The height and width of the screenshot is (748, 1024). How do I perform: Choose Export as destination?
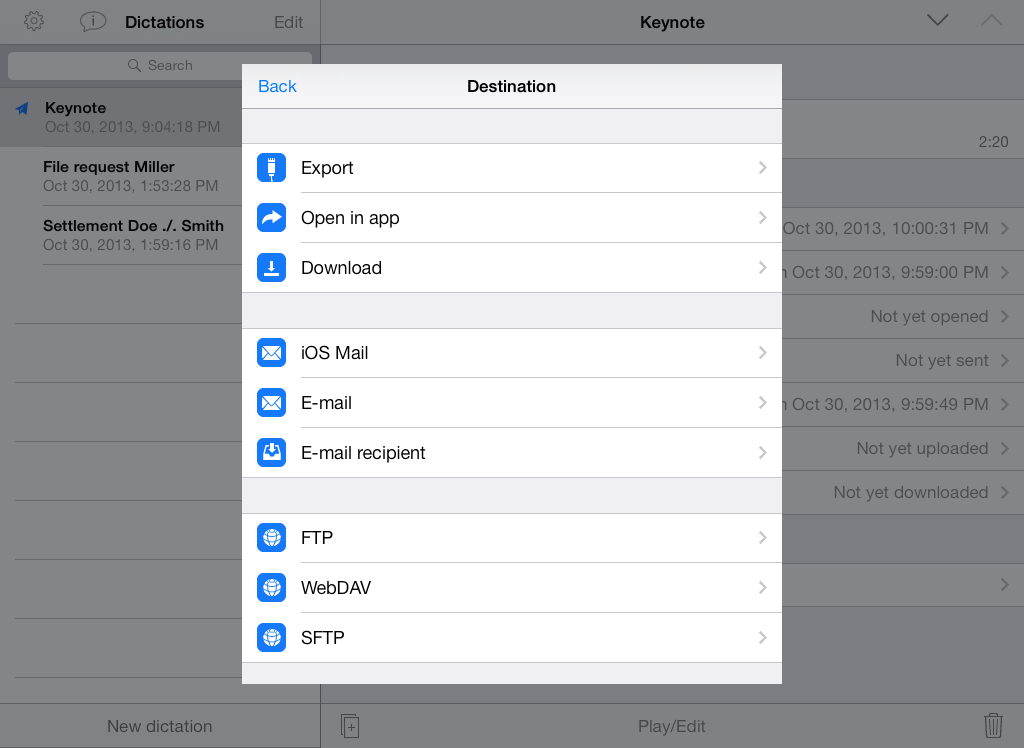[512, 168]
